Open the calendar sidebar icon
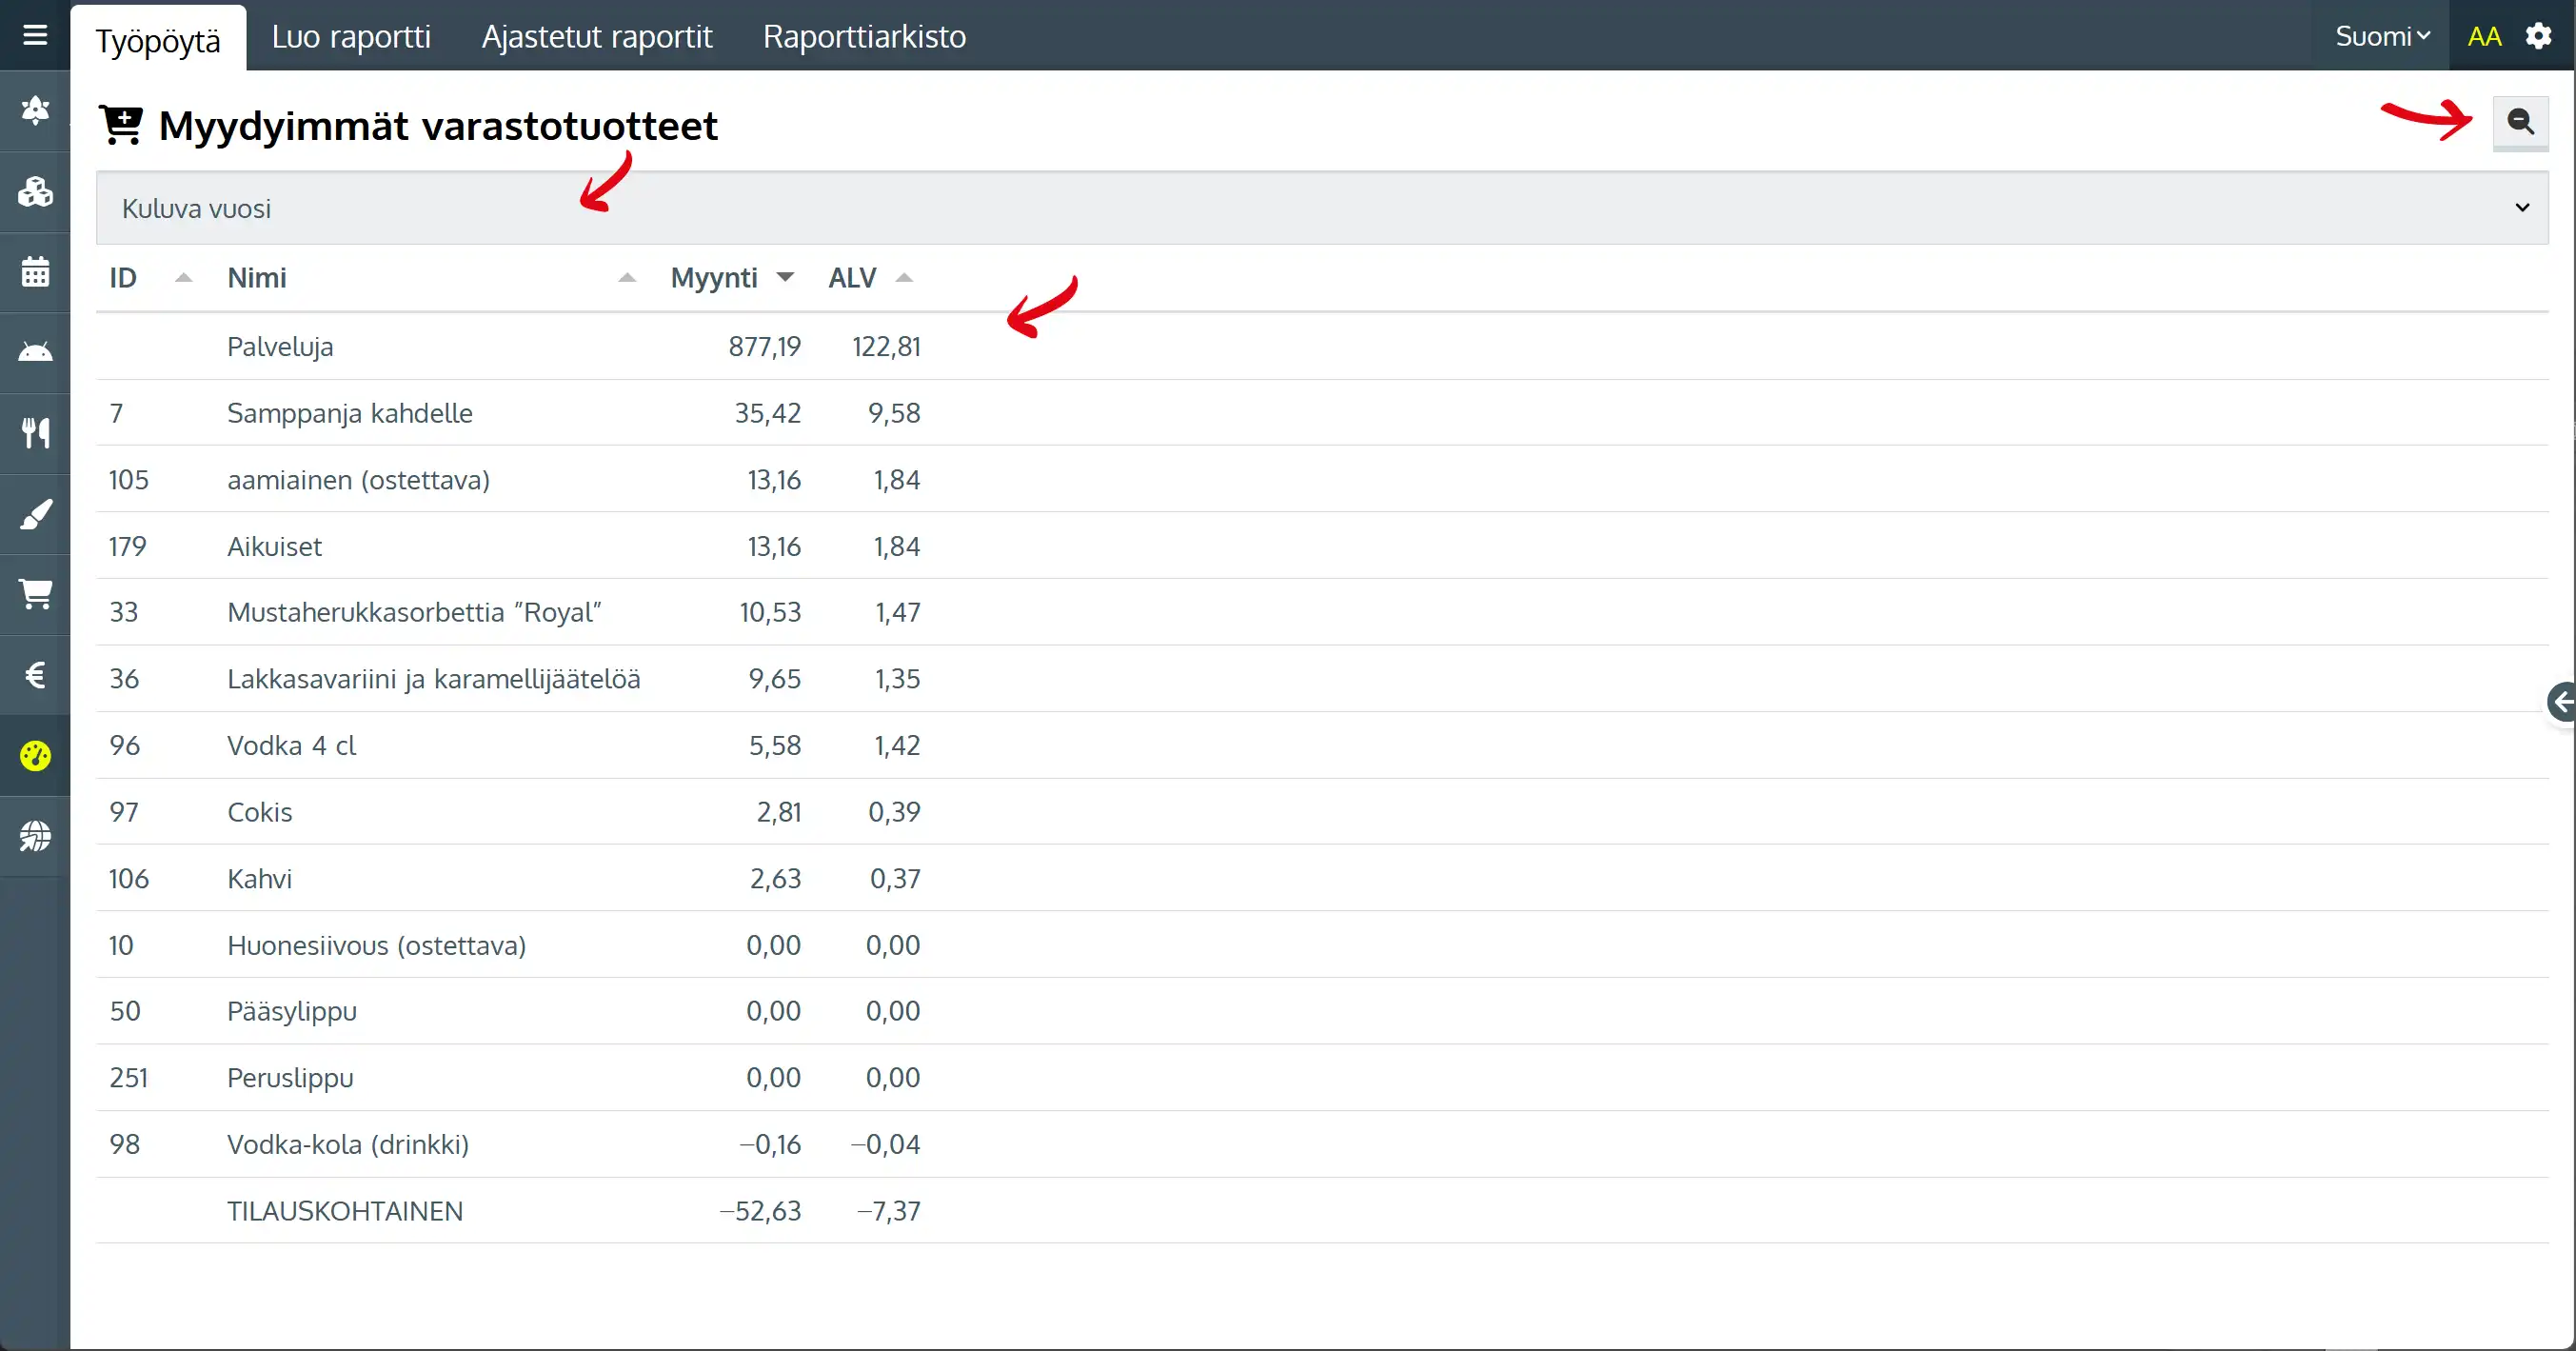2576x1351 pixels. tap(35, 271)
